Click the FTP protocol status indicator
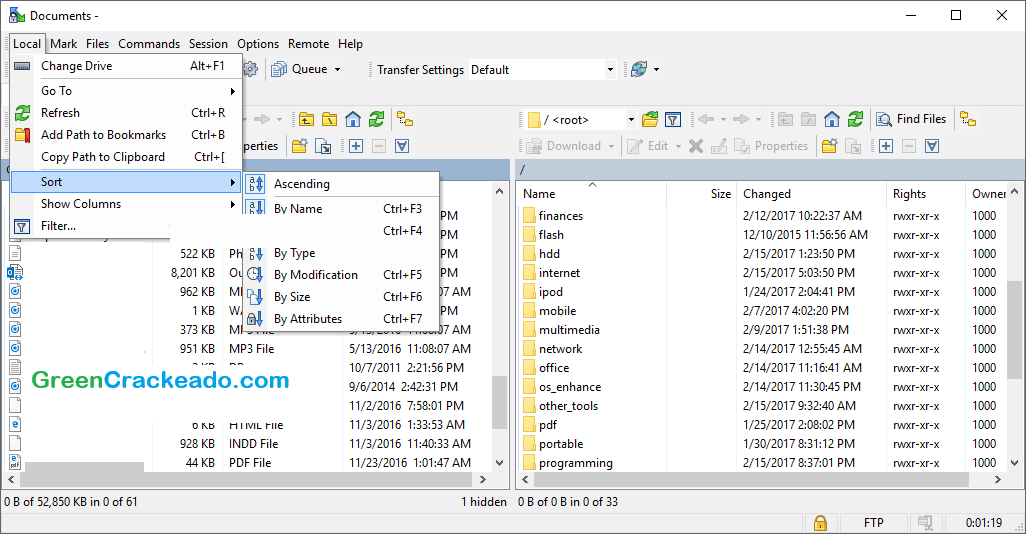This screenshot has width=1026, height=534. tap(874, 522)
